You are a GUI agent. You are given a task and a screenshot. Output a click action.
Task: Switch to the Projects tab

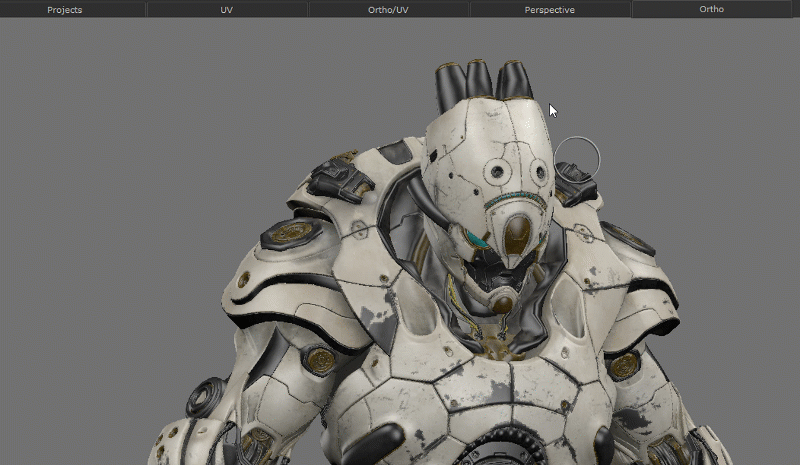click(65, 10)
